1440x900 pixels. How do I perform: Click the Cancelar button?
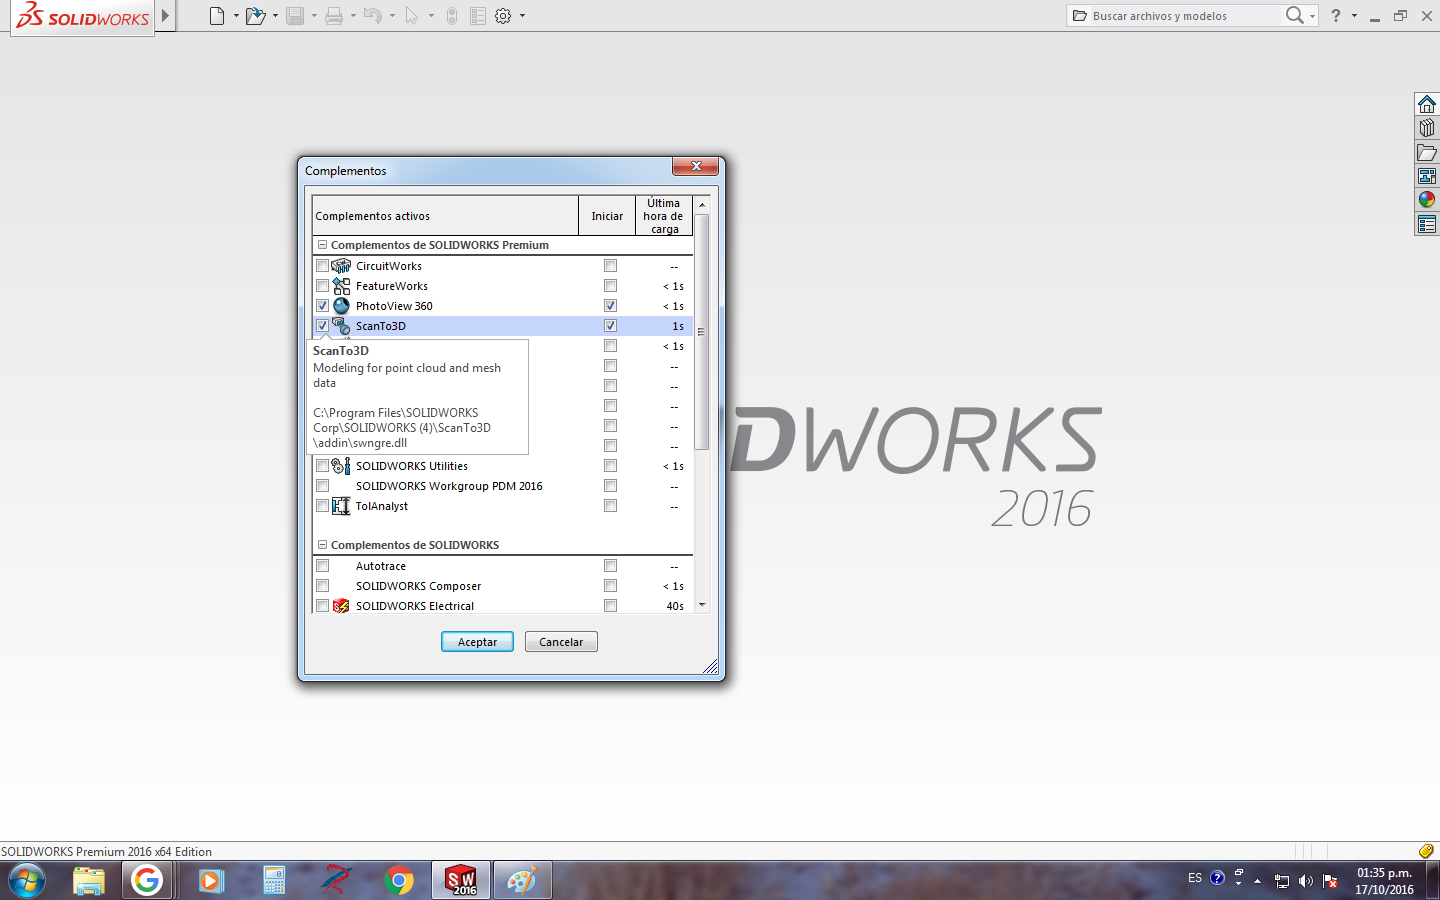pos(561,642)
